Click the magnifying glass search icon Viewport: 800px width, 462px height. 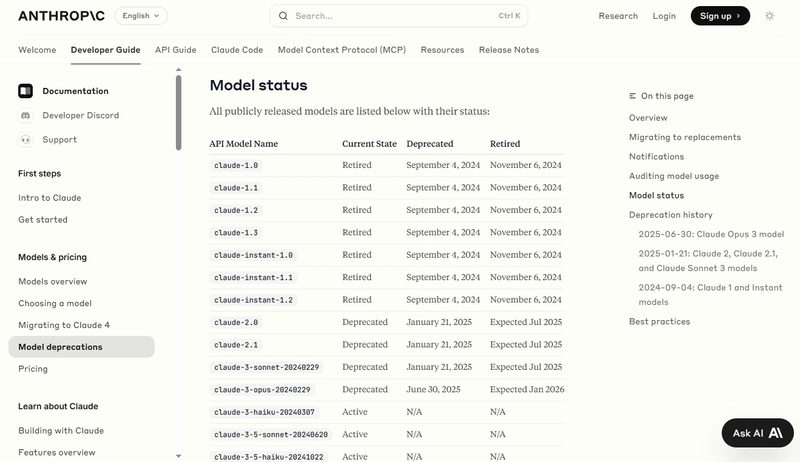[x=283, y=16]
